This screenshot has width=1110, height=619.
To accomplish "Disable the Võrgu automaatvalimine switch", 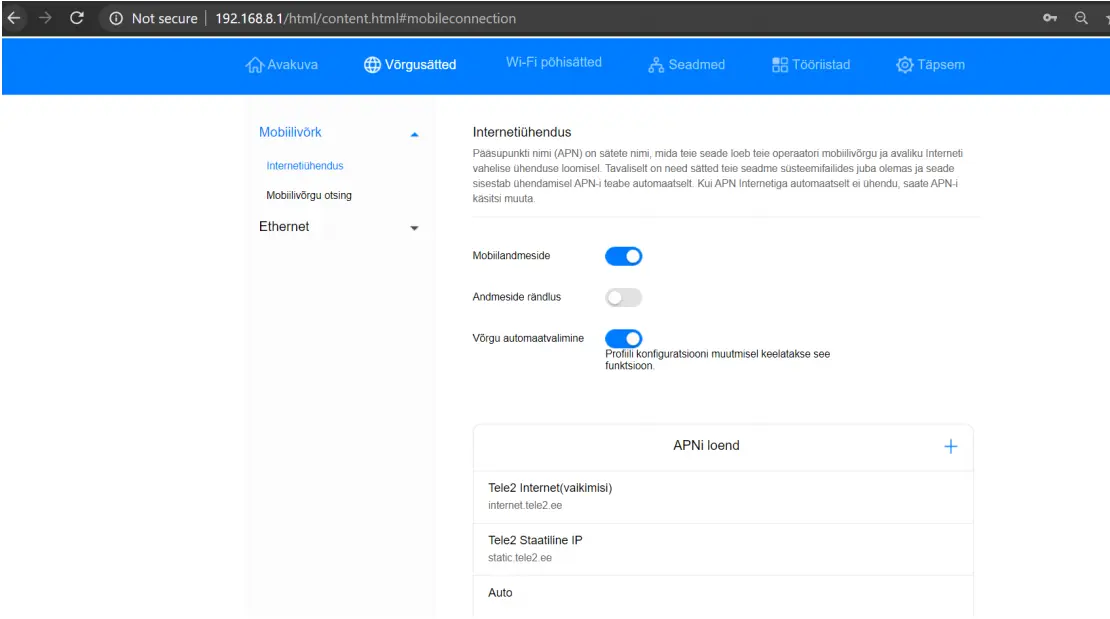I will (x=624, y=339).
